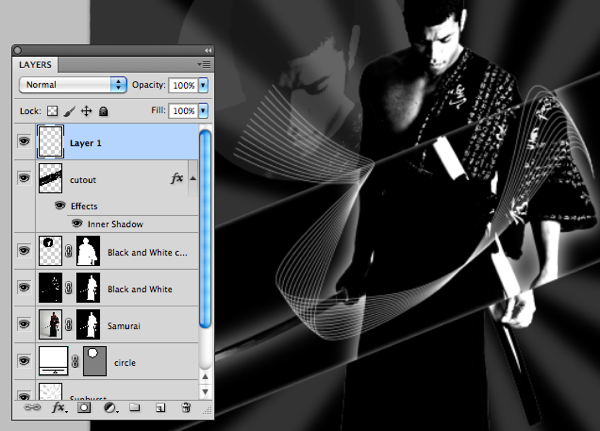The width and height of the screenshot is (600, 431).
Task: Open the Normal blend mode dropdown
Action: [73, 85]
